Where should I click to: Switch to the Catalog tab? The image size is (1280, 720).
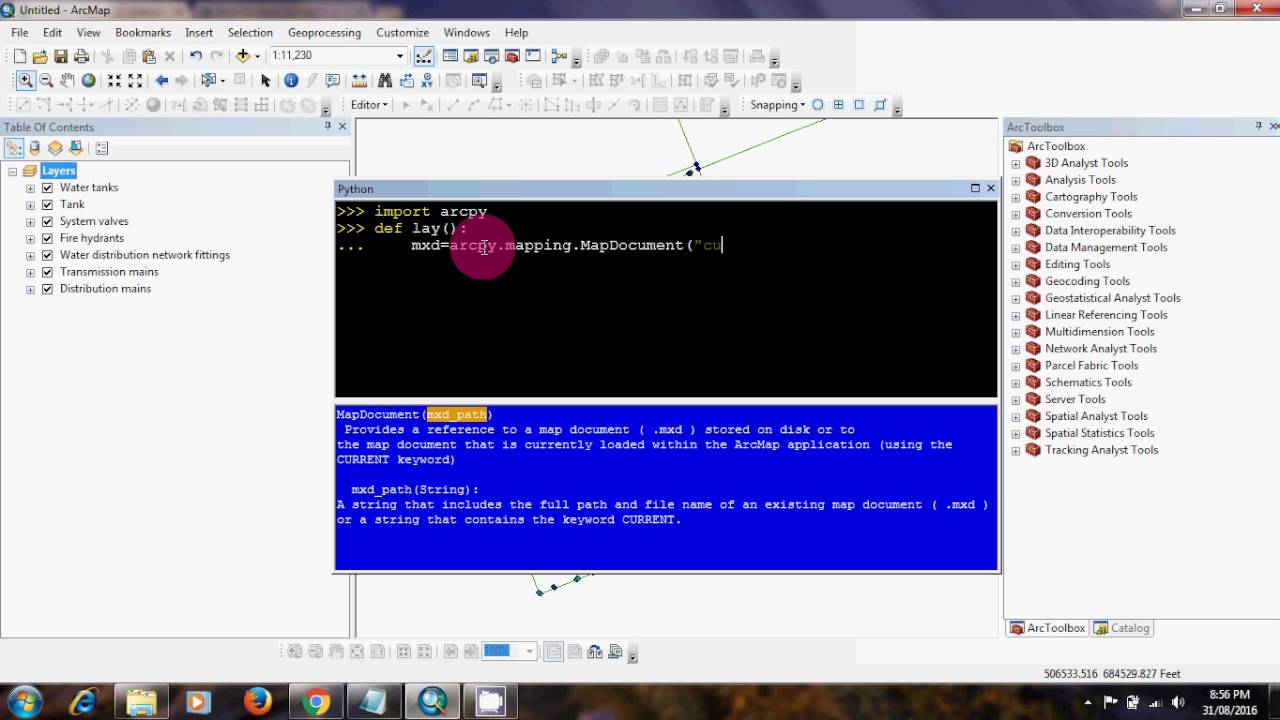click(x=1122, y=628)
